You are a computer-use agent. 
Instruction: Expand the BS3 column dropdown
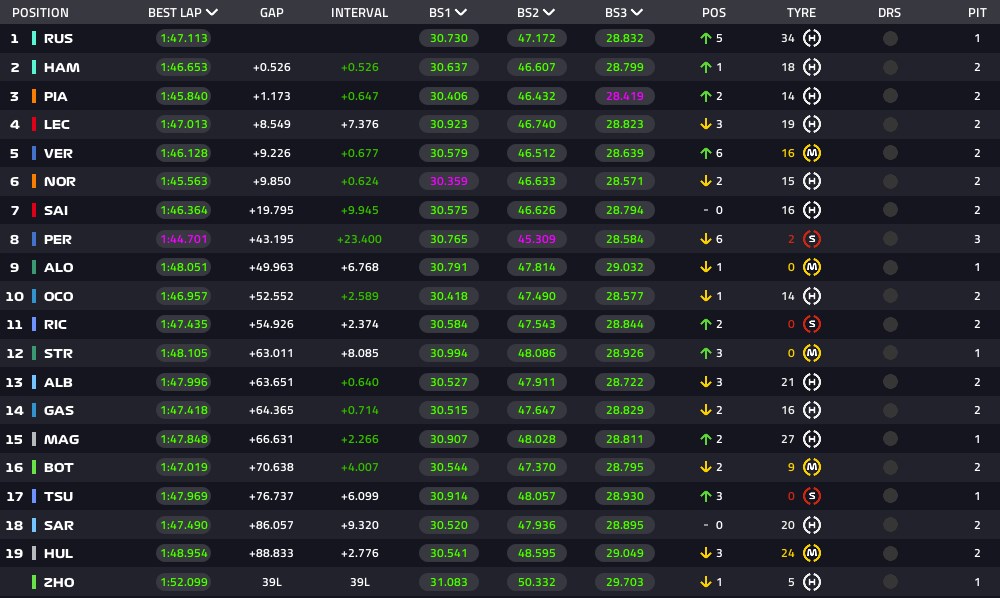(636, 13)
